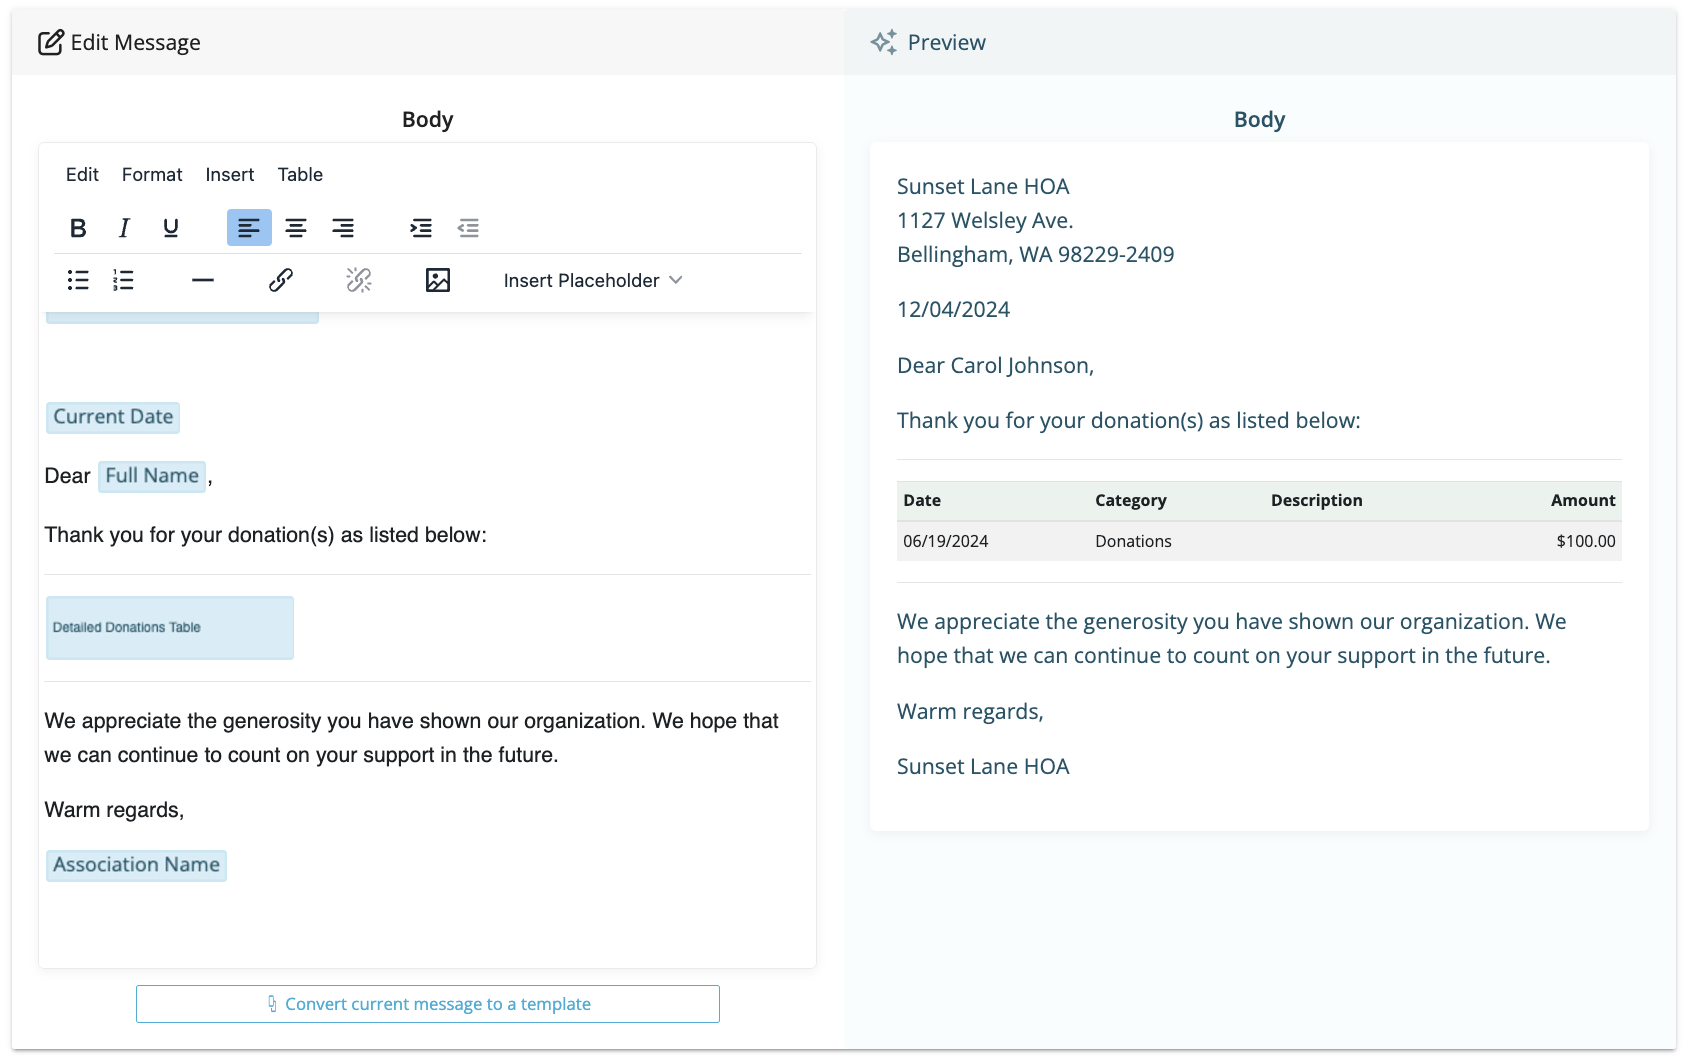The image size is (1690, 1064).
Task: Select the Detailed Donations Table placeholder
Action: [170, 628]
